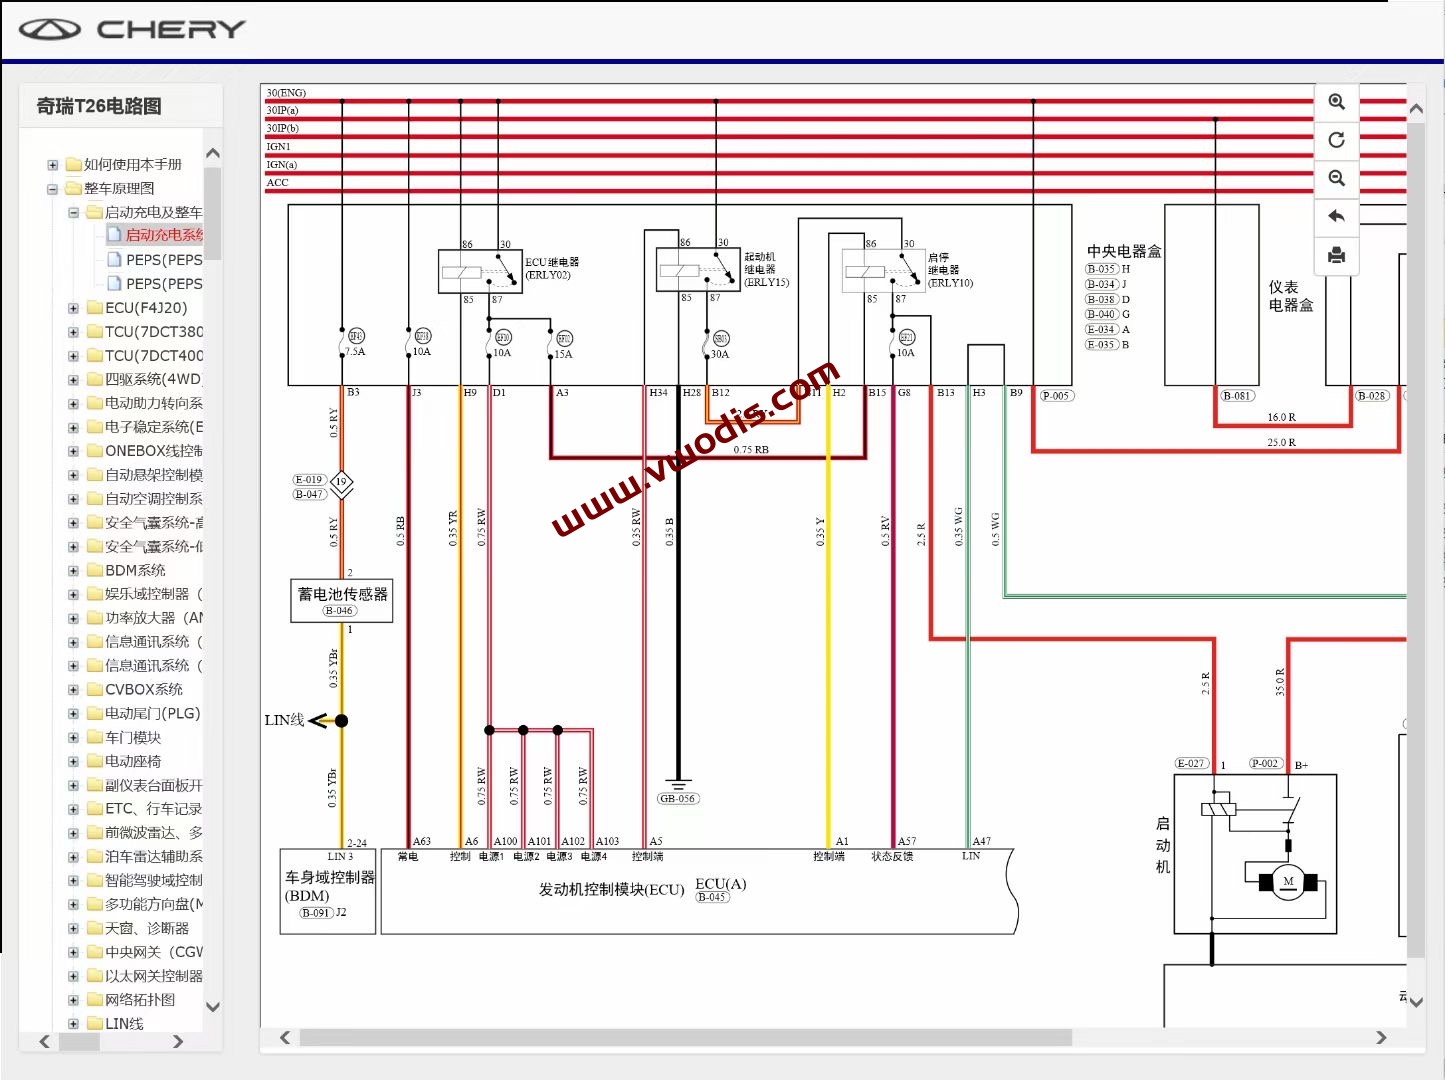Click the folder icon beside 电动尾门(PLG)

[95, 714]
